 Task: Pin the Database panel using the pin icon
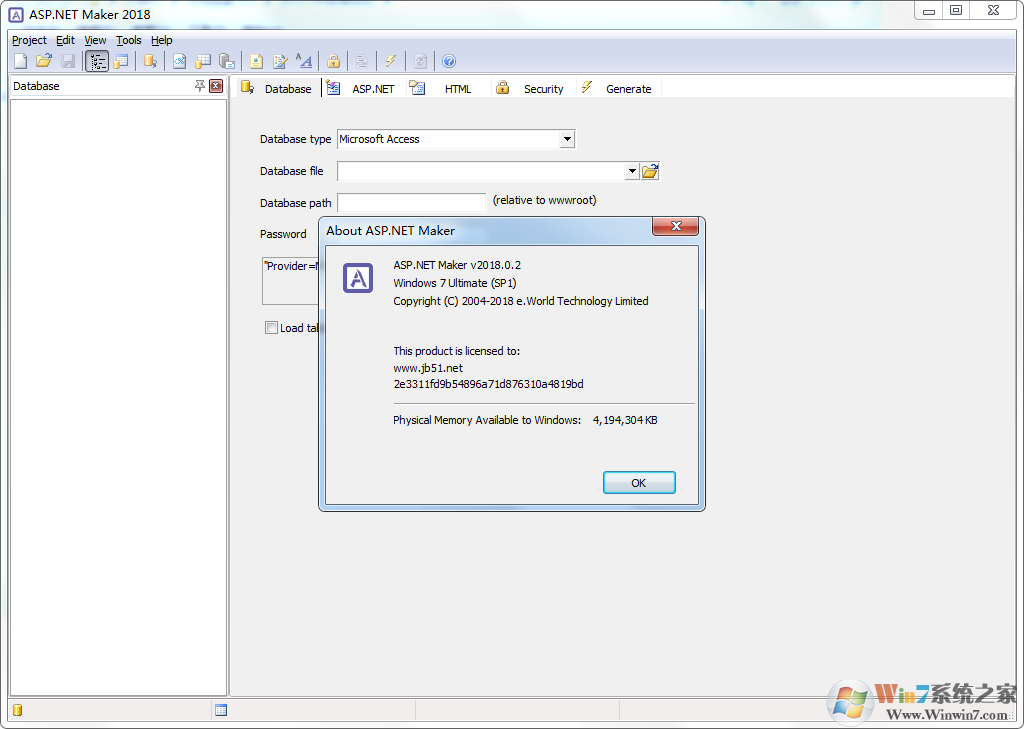[x=199, y=86]
